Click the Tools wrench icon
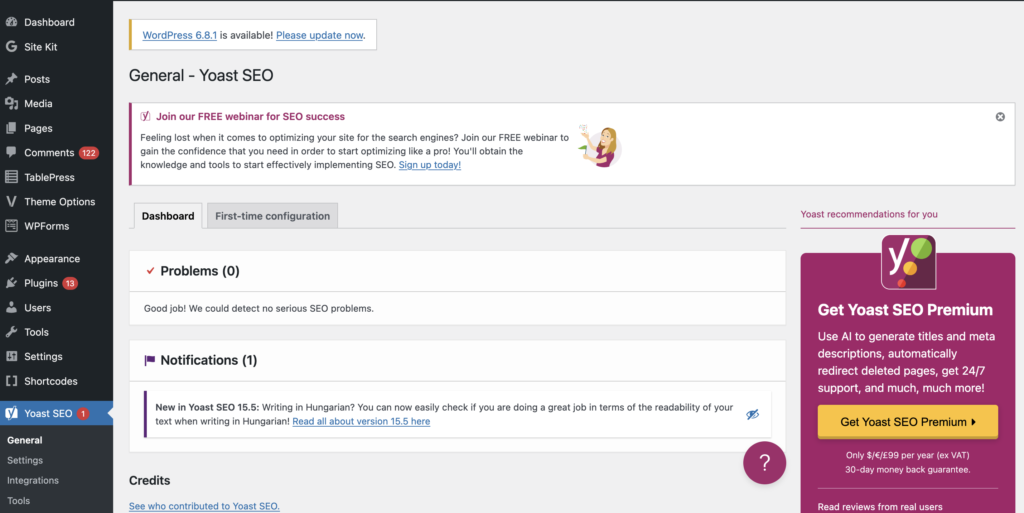The width and height of the screenshot is (1024, 513). pos(11,332)
